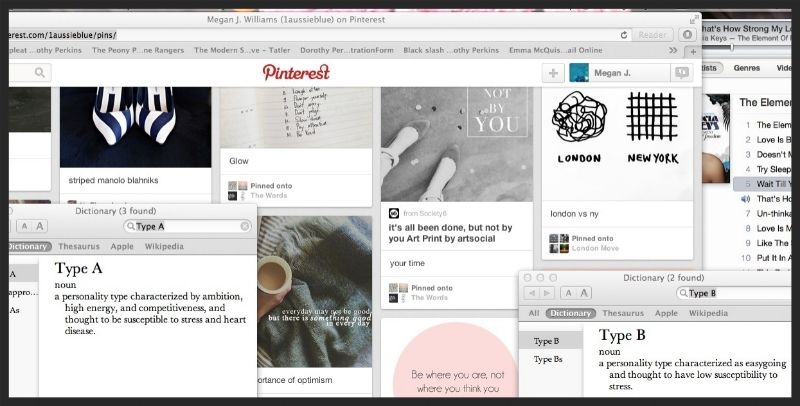The width and height of the screenshot is (800, 406).
Task: Adjust the iTunes volume slider
Action: coord(732,47)
